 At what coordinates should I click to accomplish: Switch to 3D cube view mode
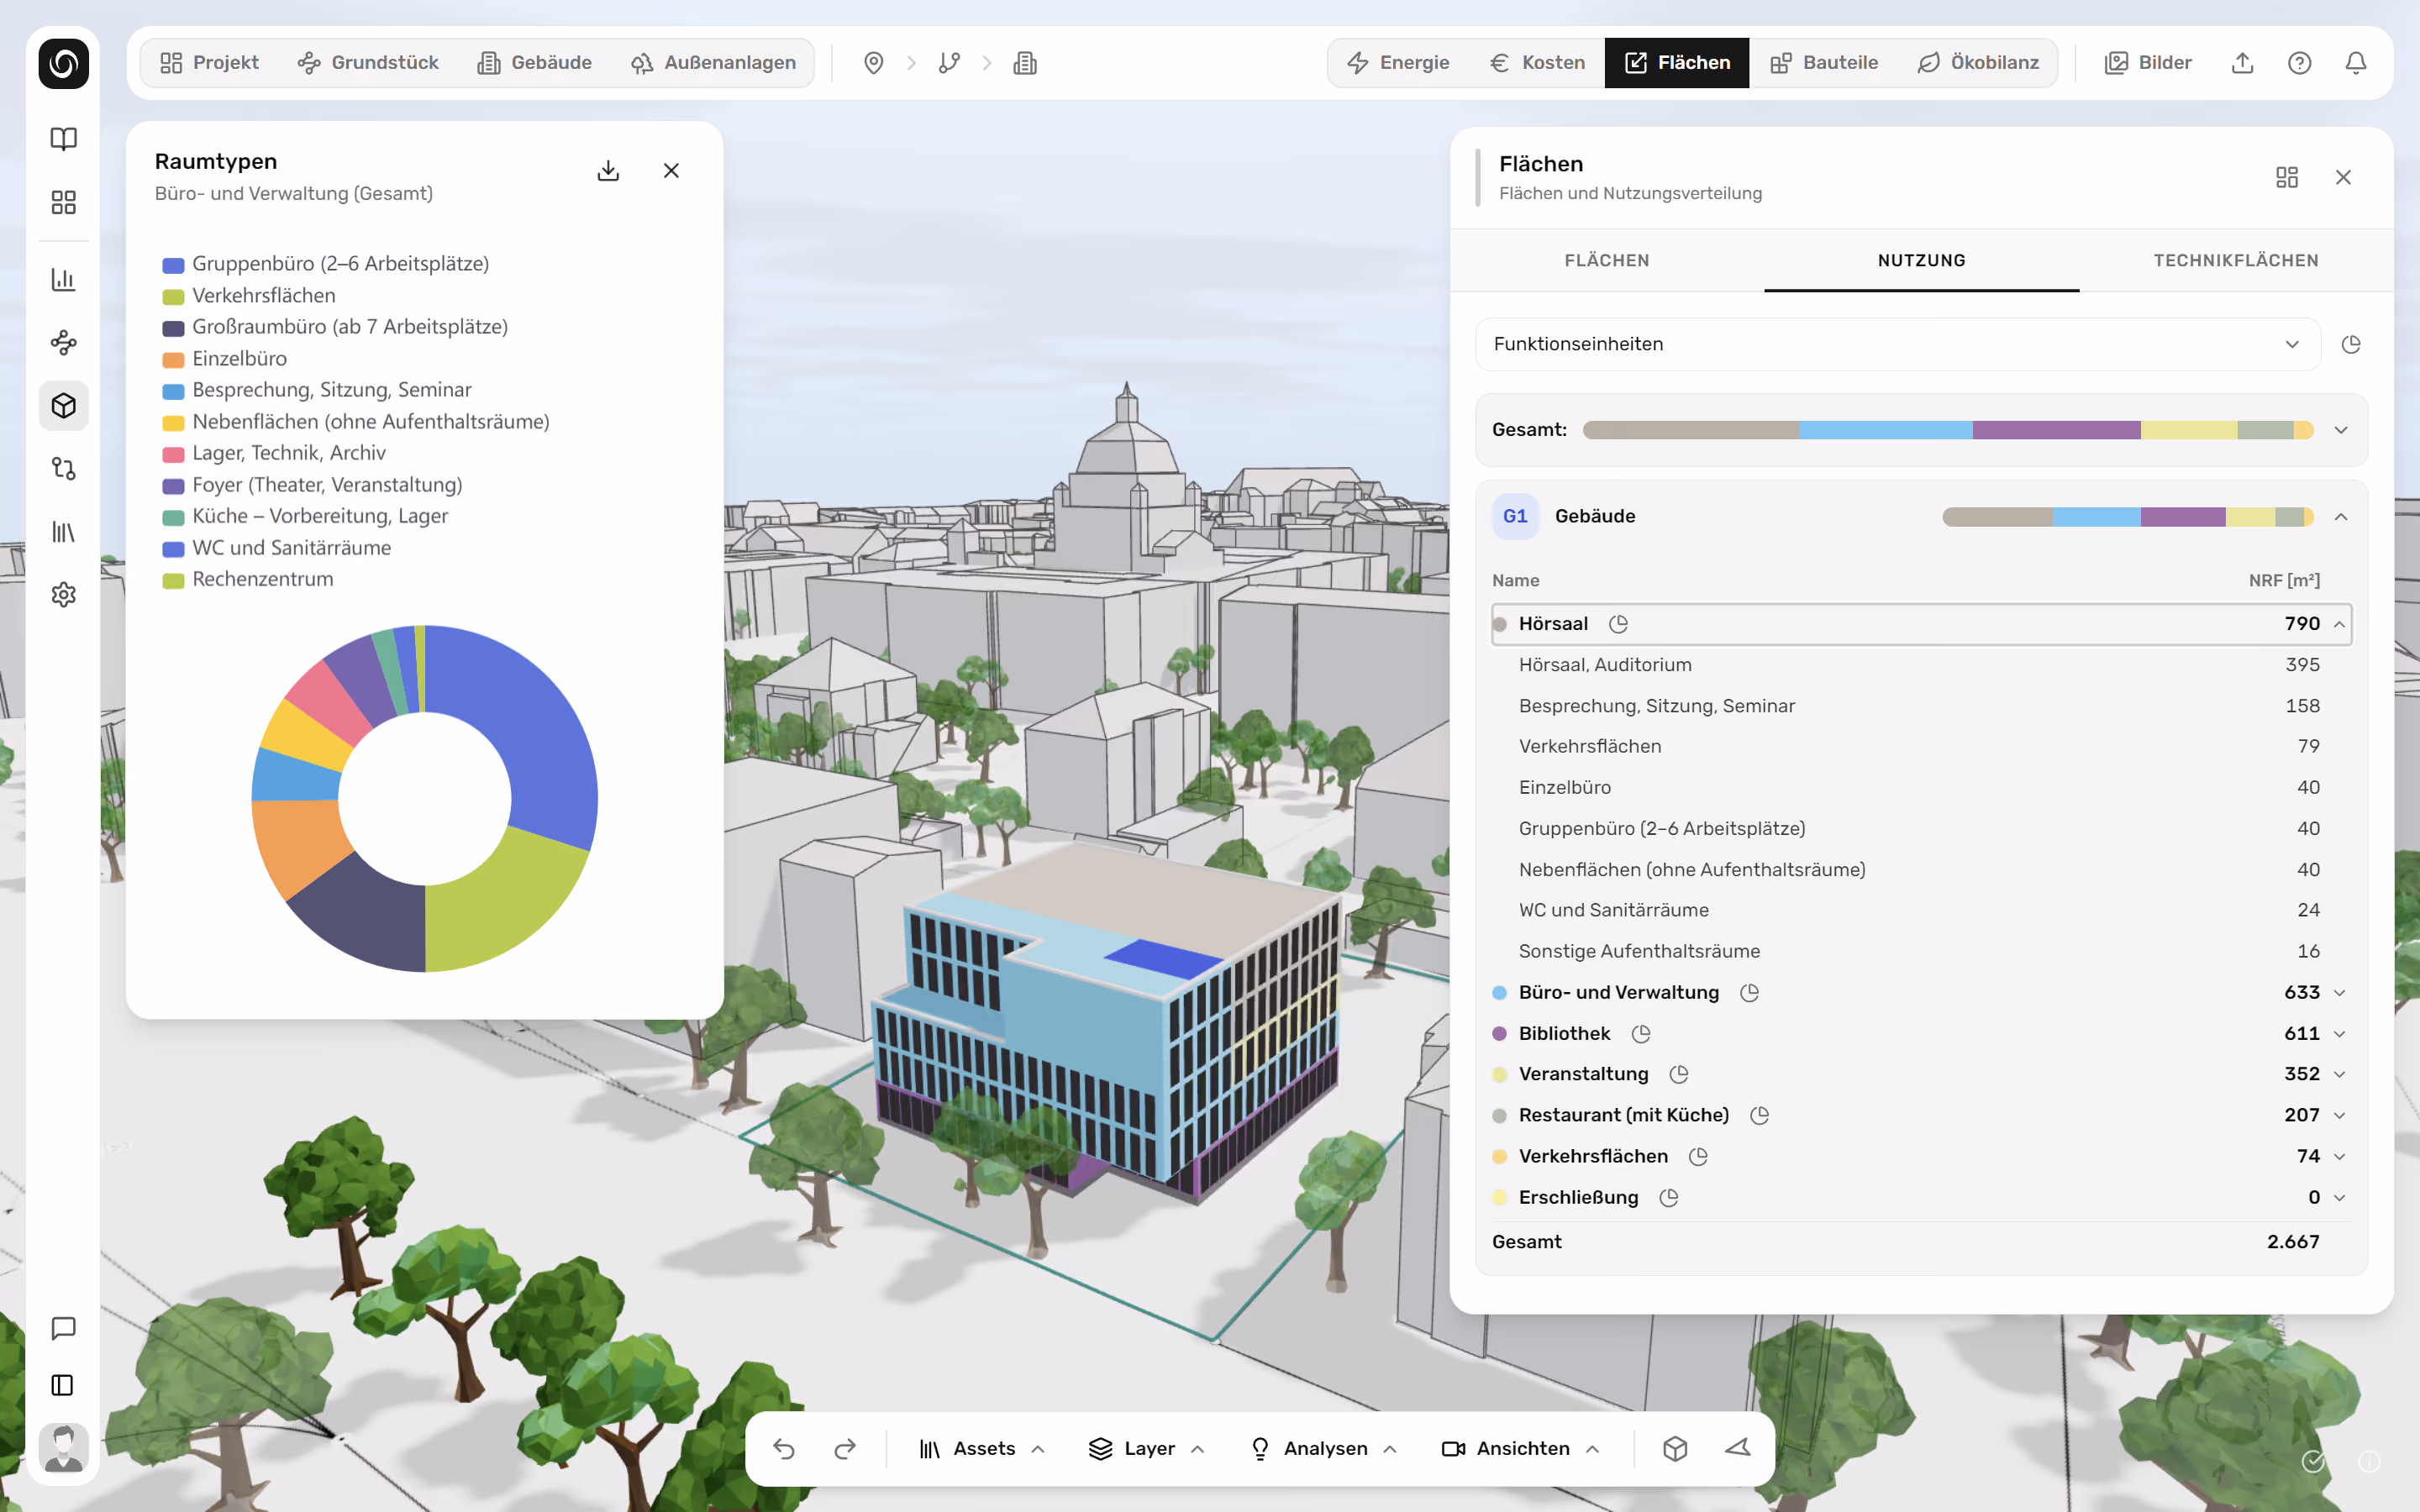point(1675,1449)
